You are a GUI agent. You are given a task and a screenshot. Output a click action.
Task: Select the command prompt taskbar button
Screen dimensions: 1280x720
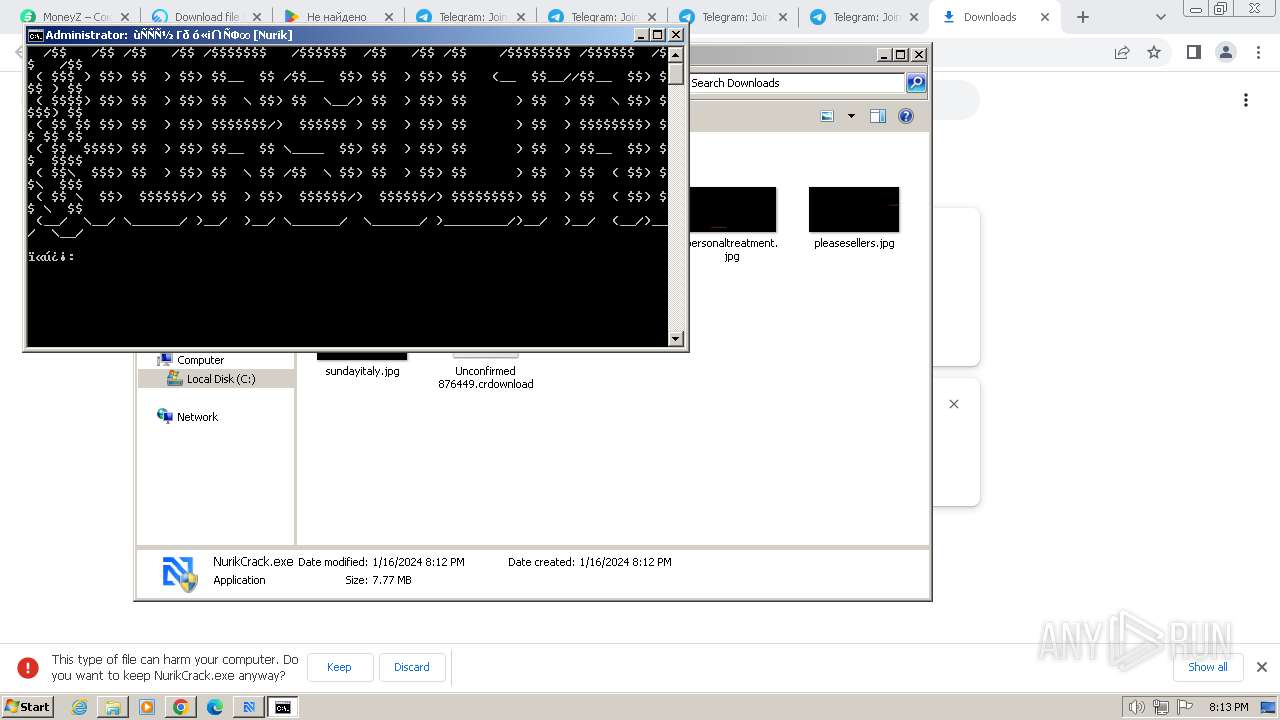[283, 707]
